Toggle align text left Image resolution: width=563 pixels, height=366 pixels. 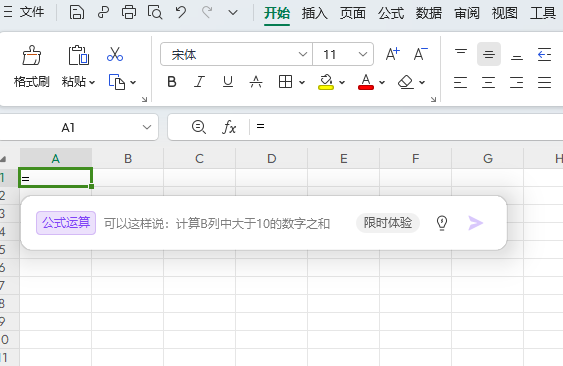tap(461, 82)
